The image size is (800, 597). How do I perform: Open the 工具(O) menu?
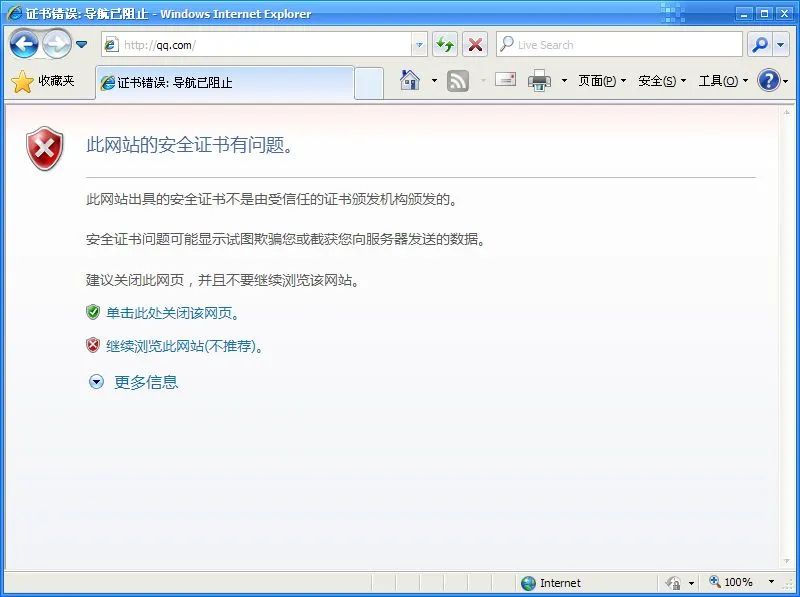723,81
